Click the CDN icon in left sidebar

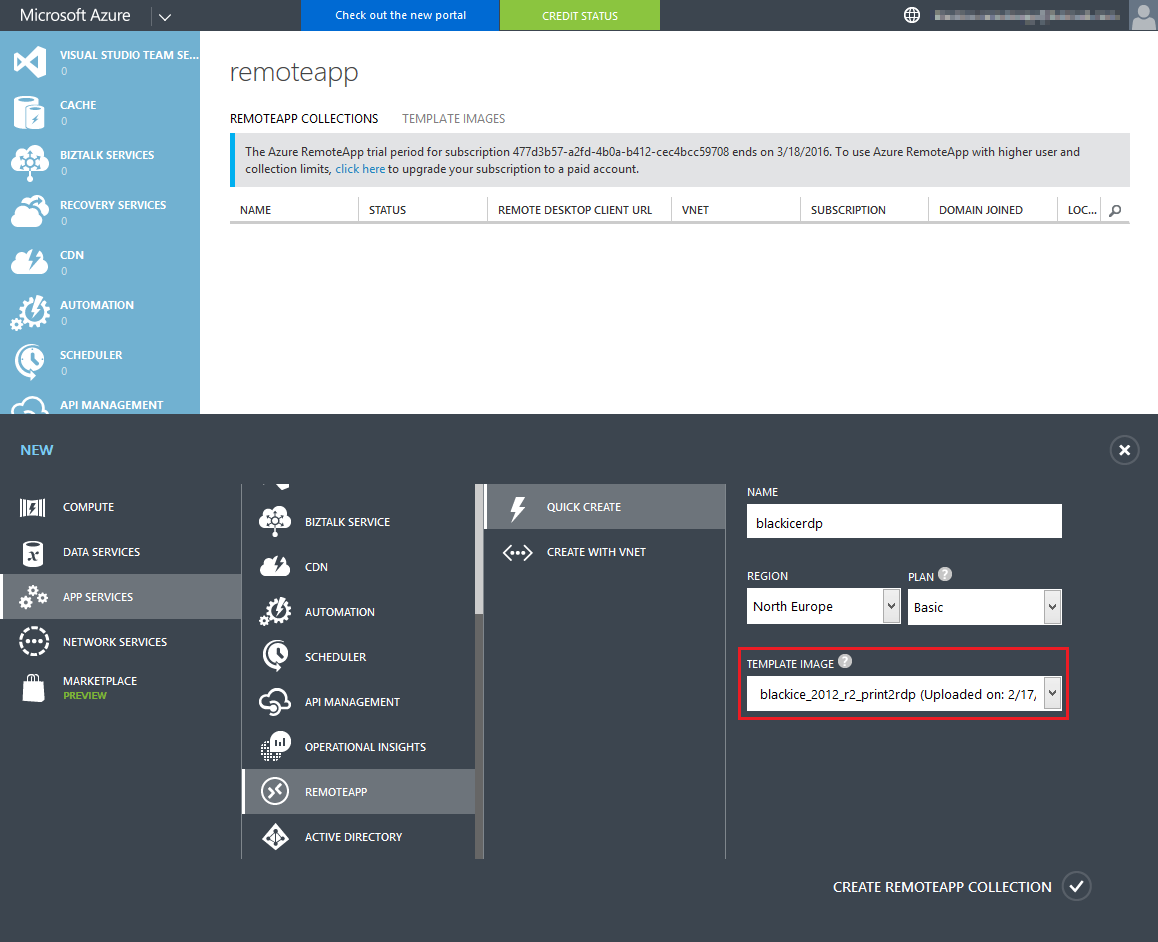(30, 262)
